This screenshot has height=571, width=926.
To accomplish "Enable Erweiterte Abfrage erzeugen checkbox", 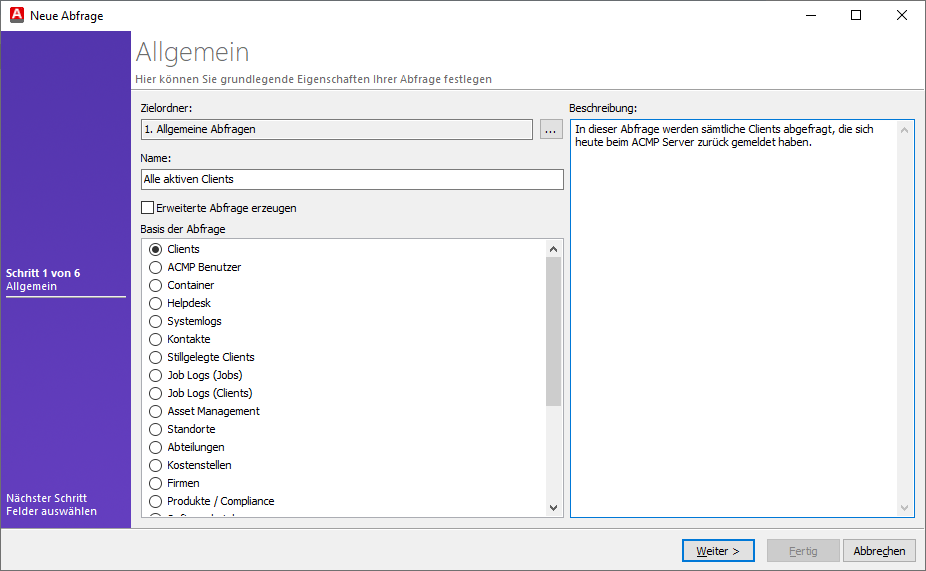I will (148, 208).
